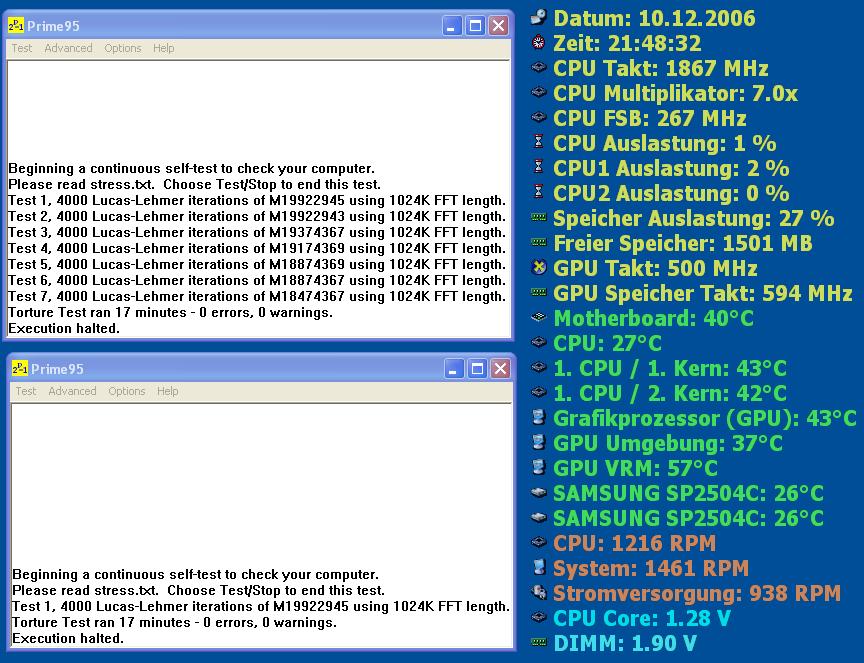Click hourglass icon beside CPU1 Auslastung
864x663 pixels.
[x=539, y=166]
